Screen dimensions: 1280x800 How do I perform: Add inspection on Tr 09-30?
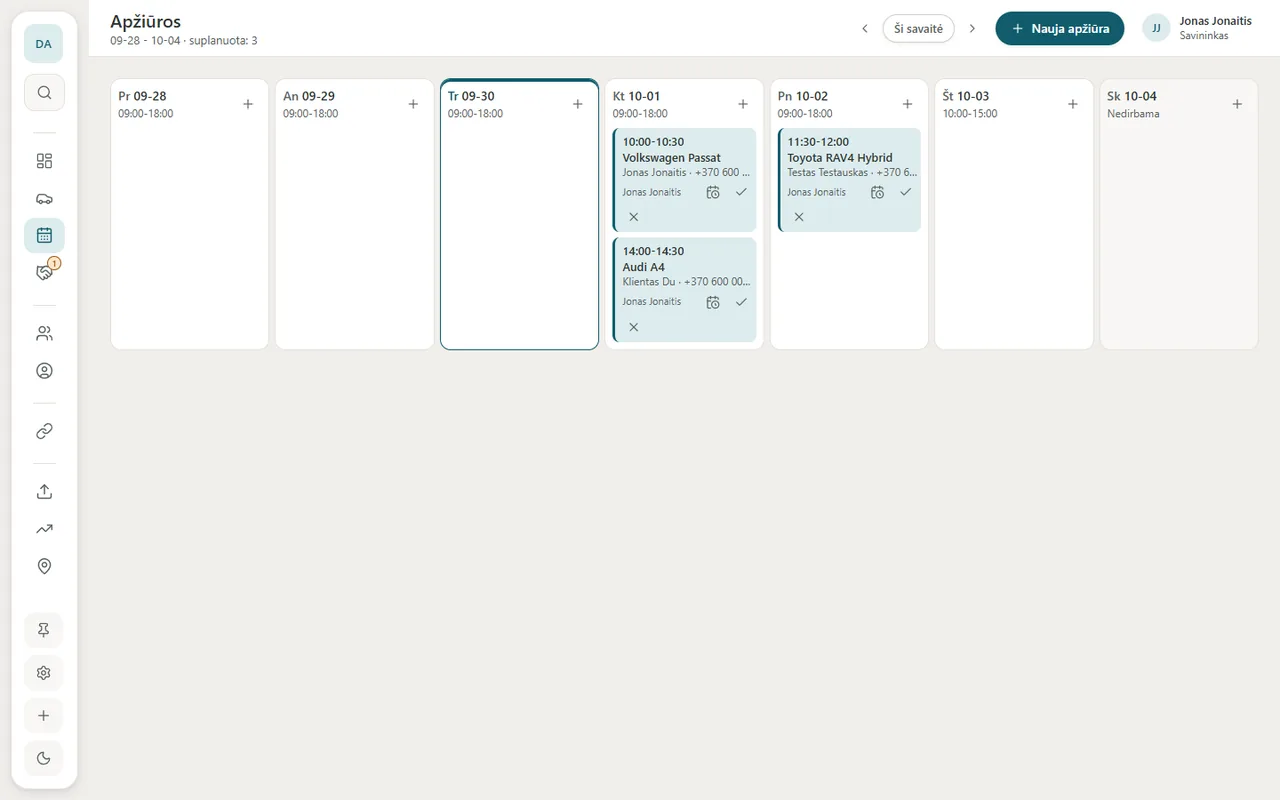tap(577, 104)
